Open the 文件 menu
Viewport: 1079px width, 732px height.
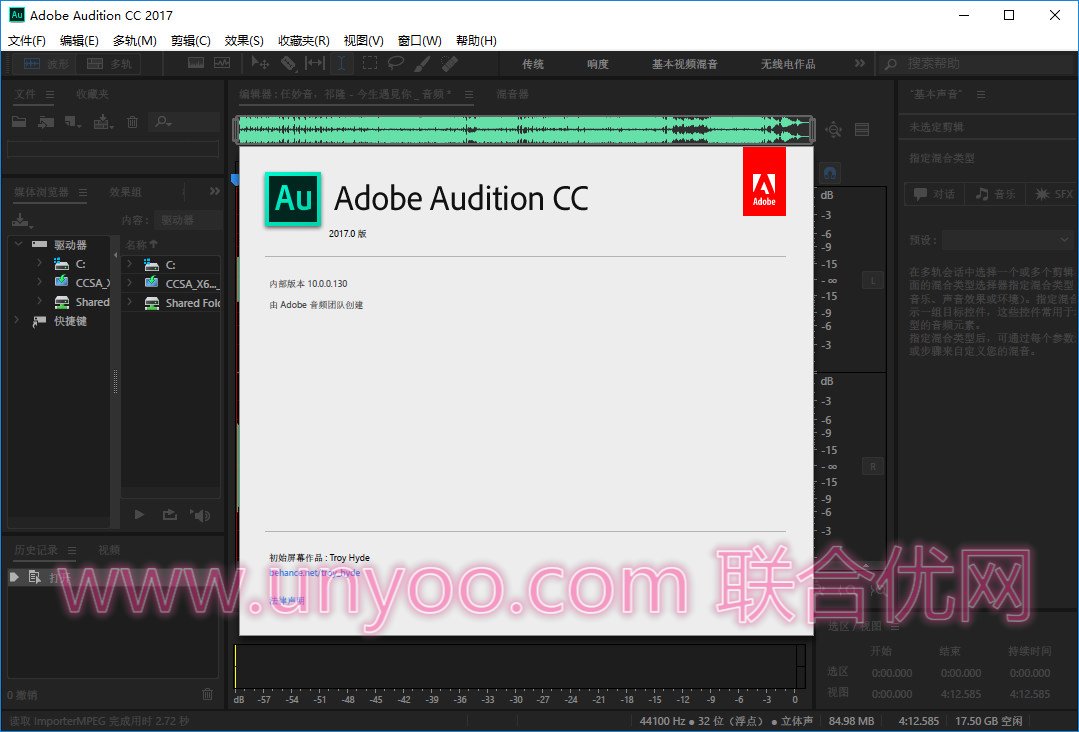[x=27, y=41]
